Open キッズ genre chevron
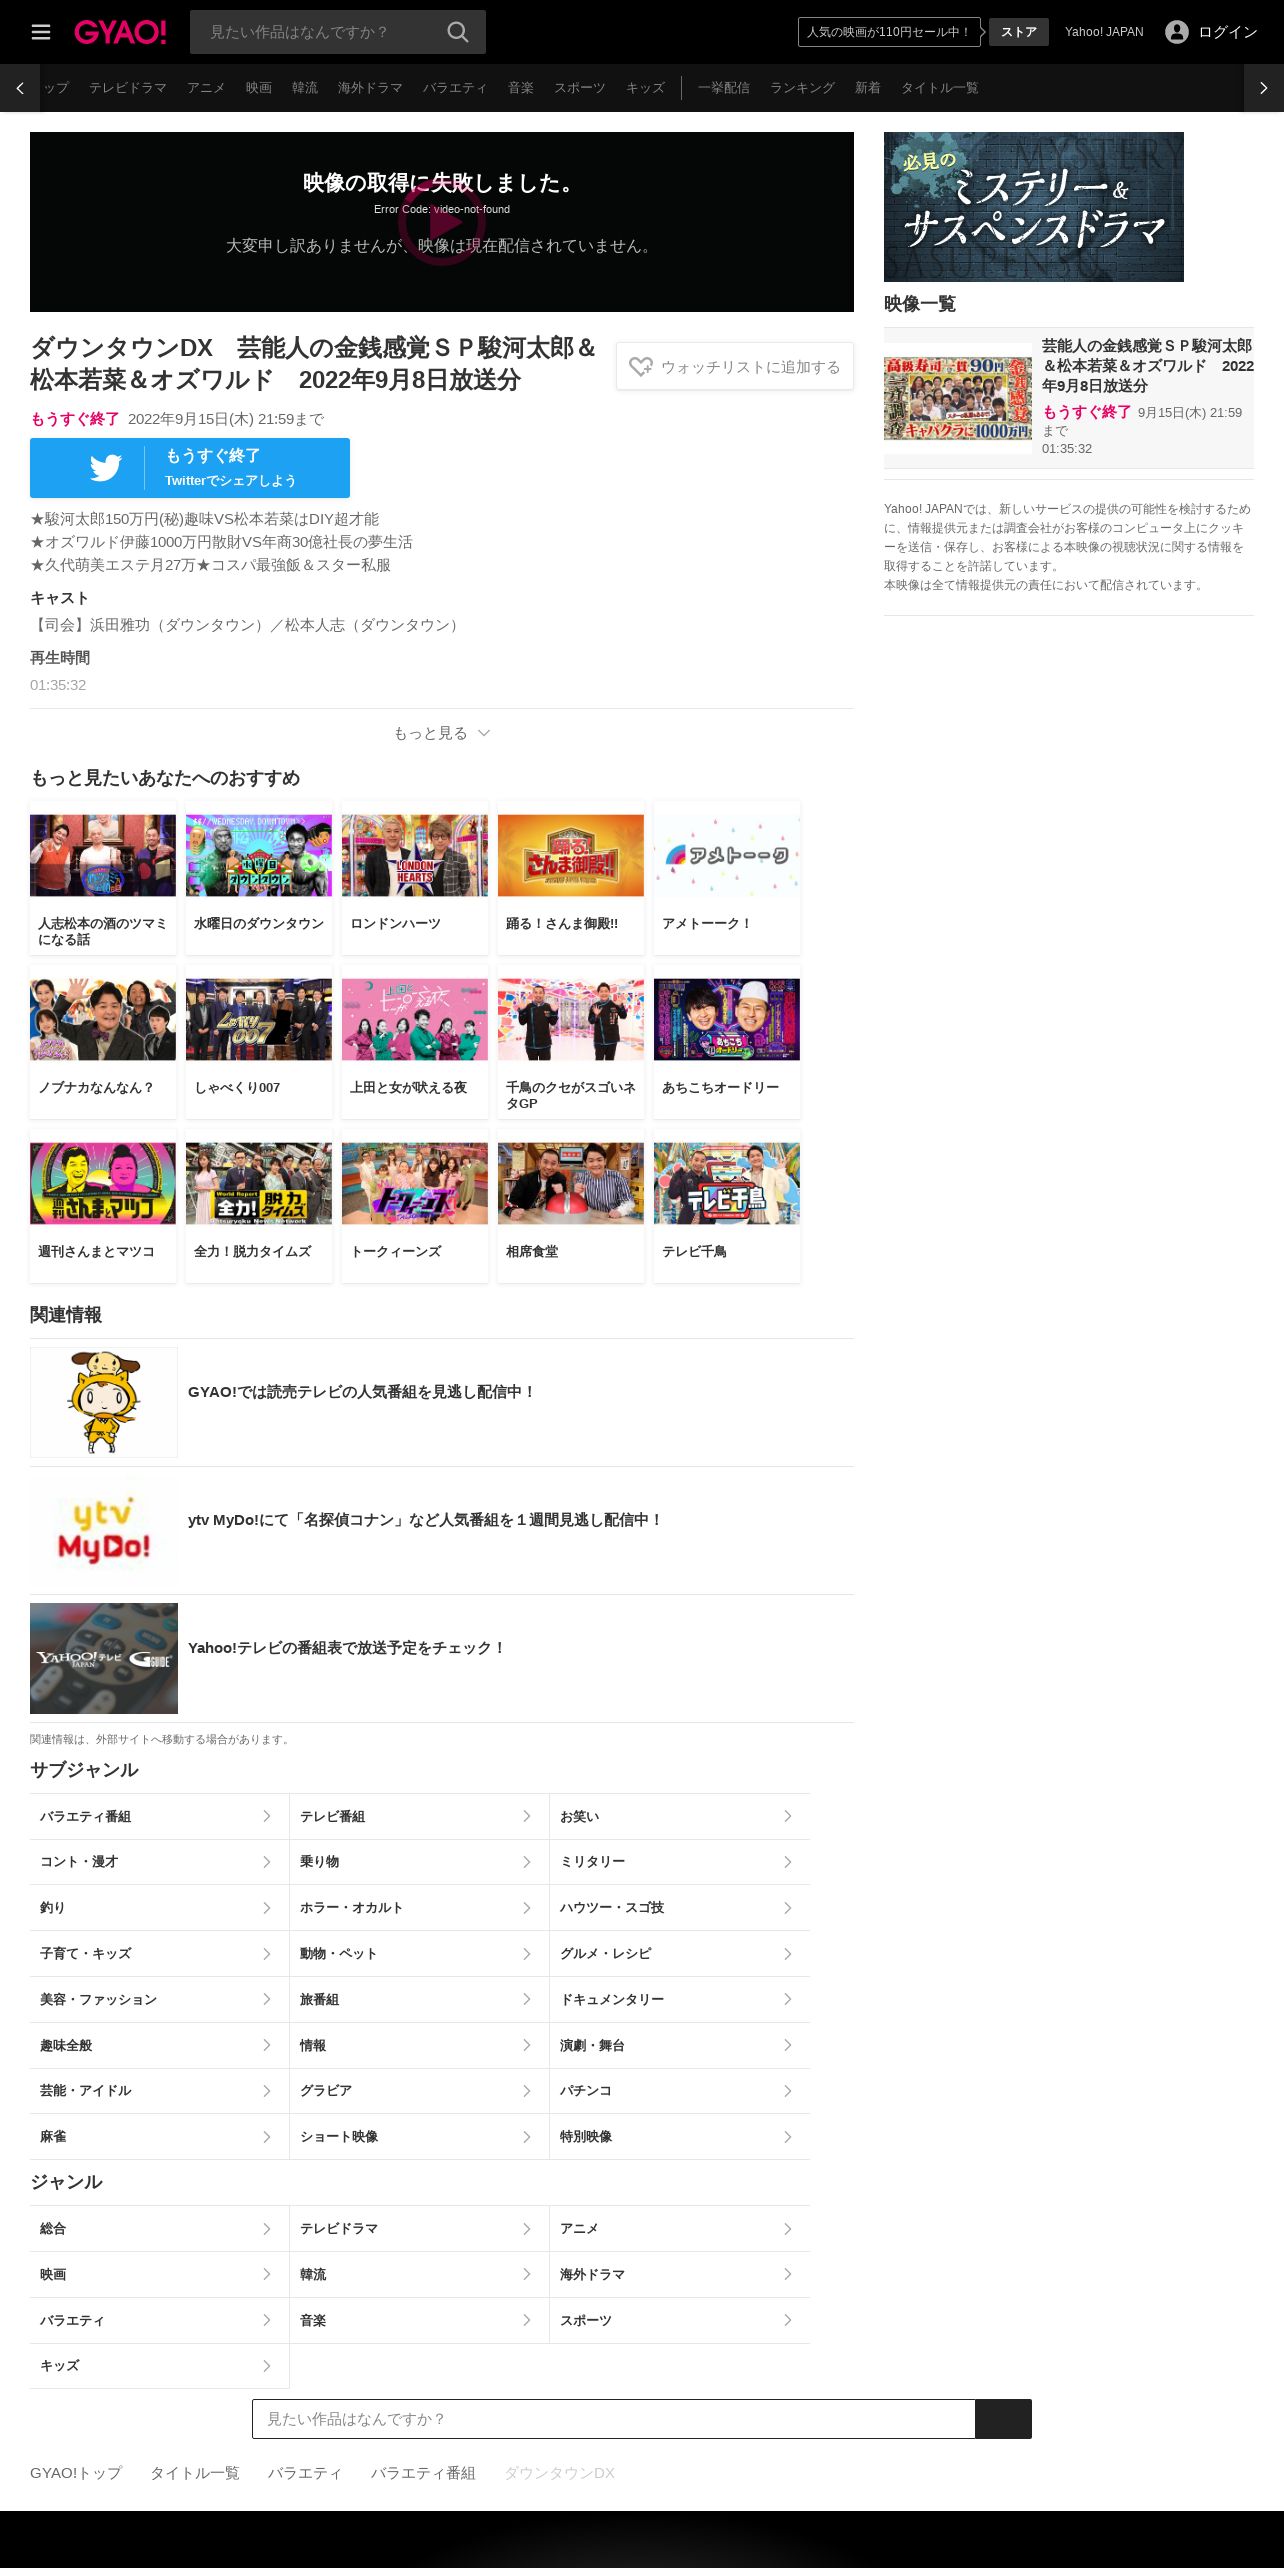The height and width of the screenshot is (2568, 1284). coord(267,2366)
